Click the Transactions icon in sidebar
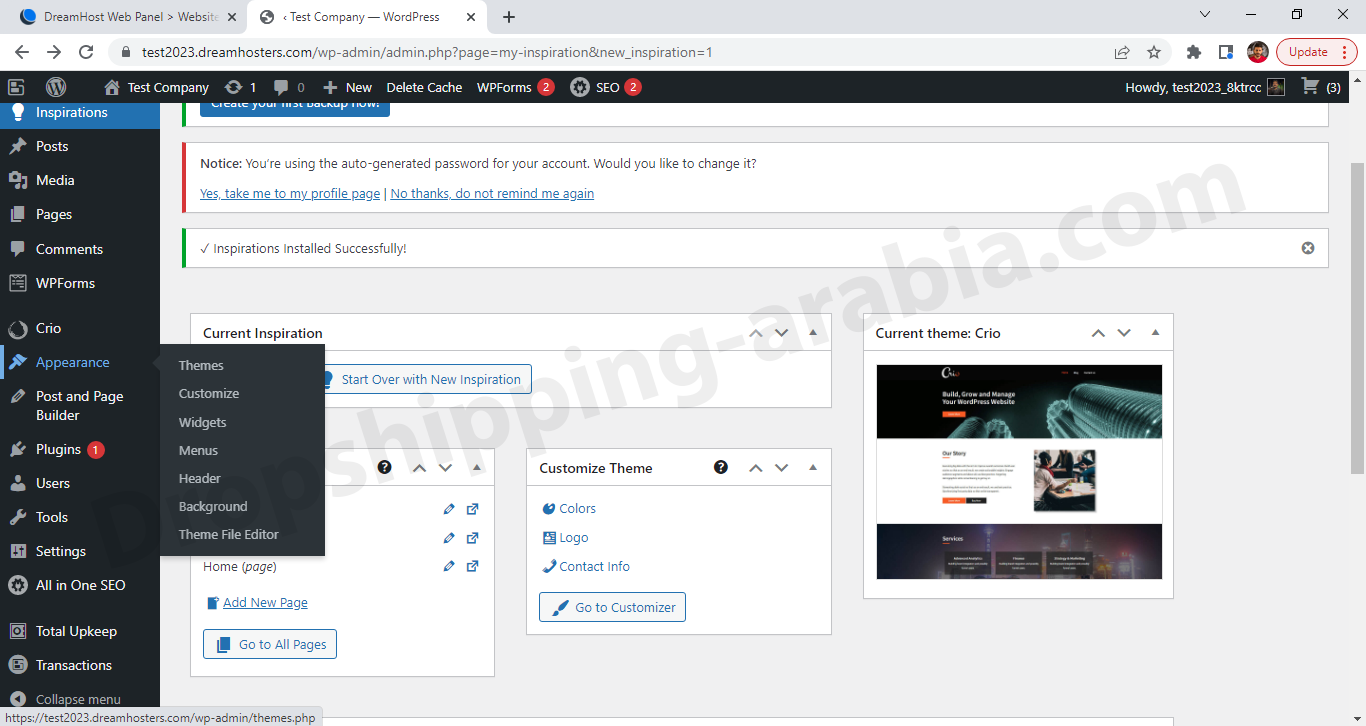The image size is (1366, 726). [x=17, y=665]
